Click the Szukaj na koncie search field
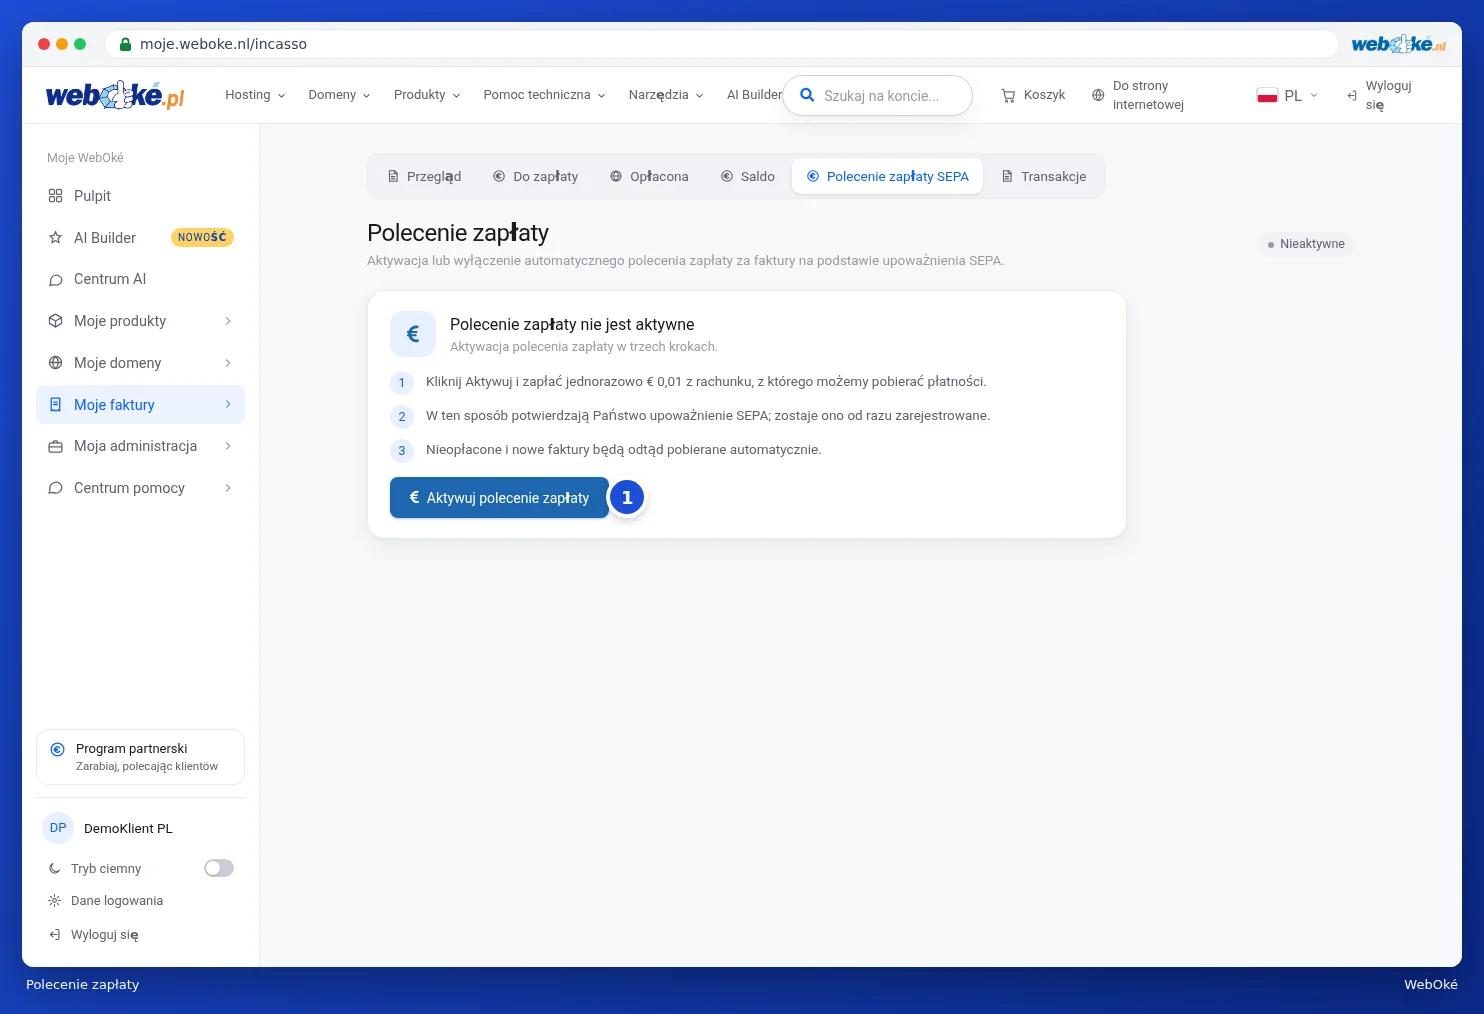Viewport: 1484px width, 1014px height. (877, 96)
